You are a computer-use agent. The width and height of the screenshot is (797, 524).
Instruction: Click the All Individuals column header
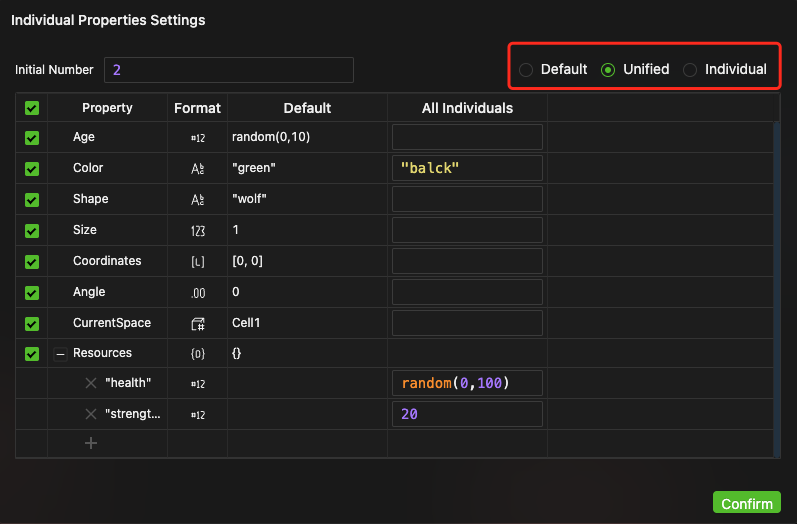pos(467,108)
